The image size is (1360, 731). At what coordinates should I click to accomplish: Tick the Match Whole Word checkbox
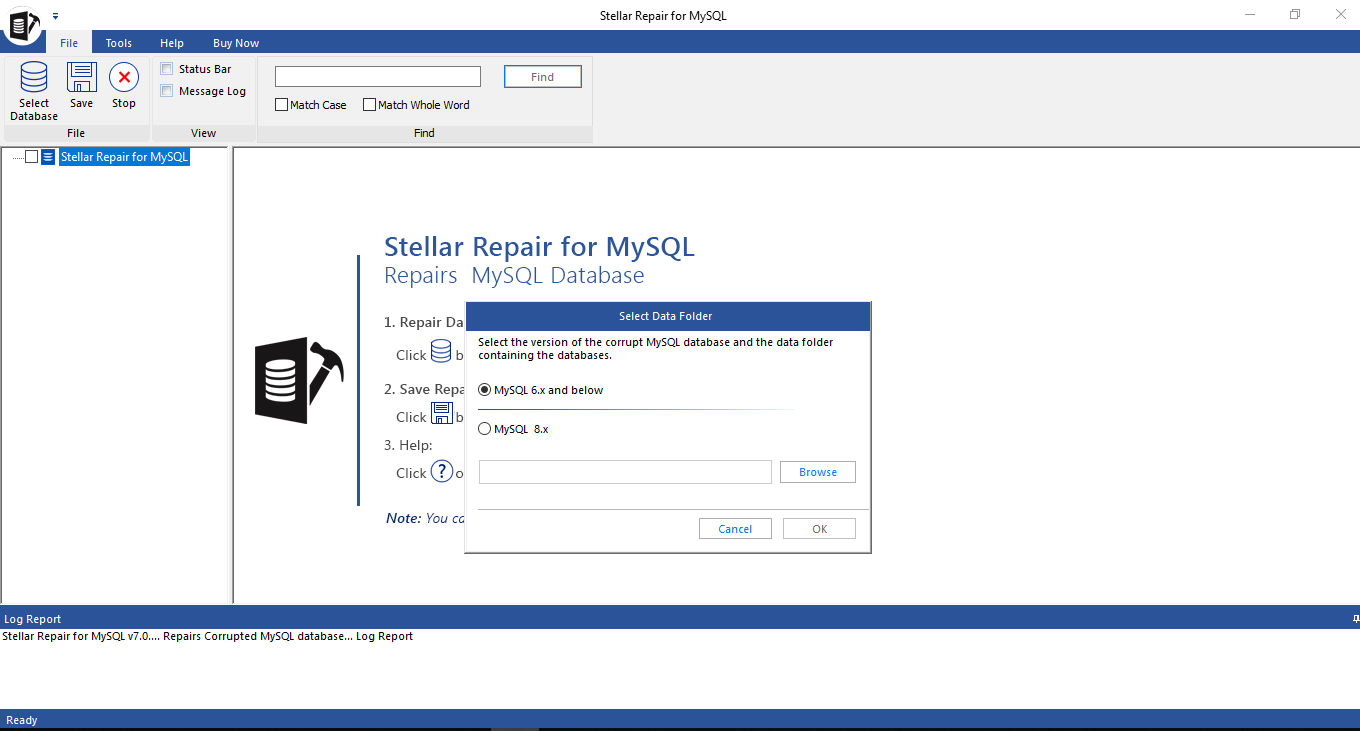(369, 105)
